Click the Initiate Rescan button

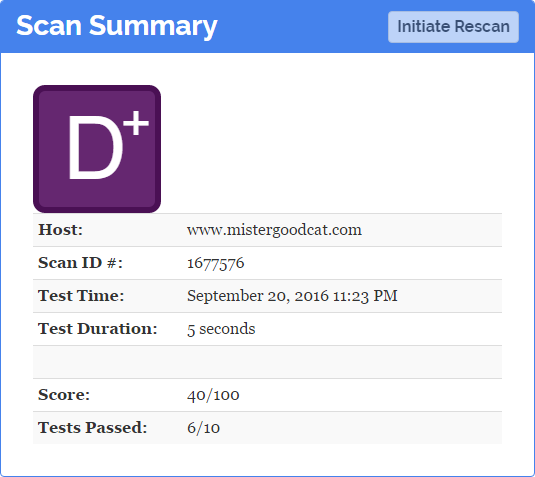tap(453, 27)
